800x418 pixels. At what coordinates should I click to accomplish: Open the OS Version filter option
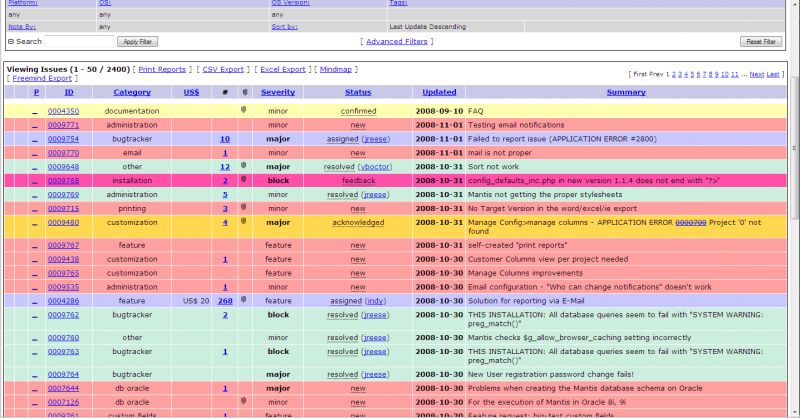click(290, 3)
